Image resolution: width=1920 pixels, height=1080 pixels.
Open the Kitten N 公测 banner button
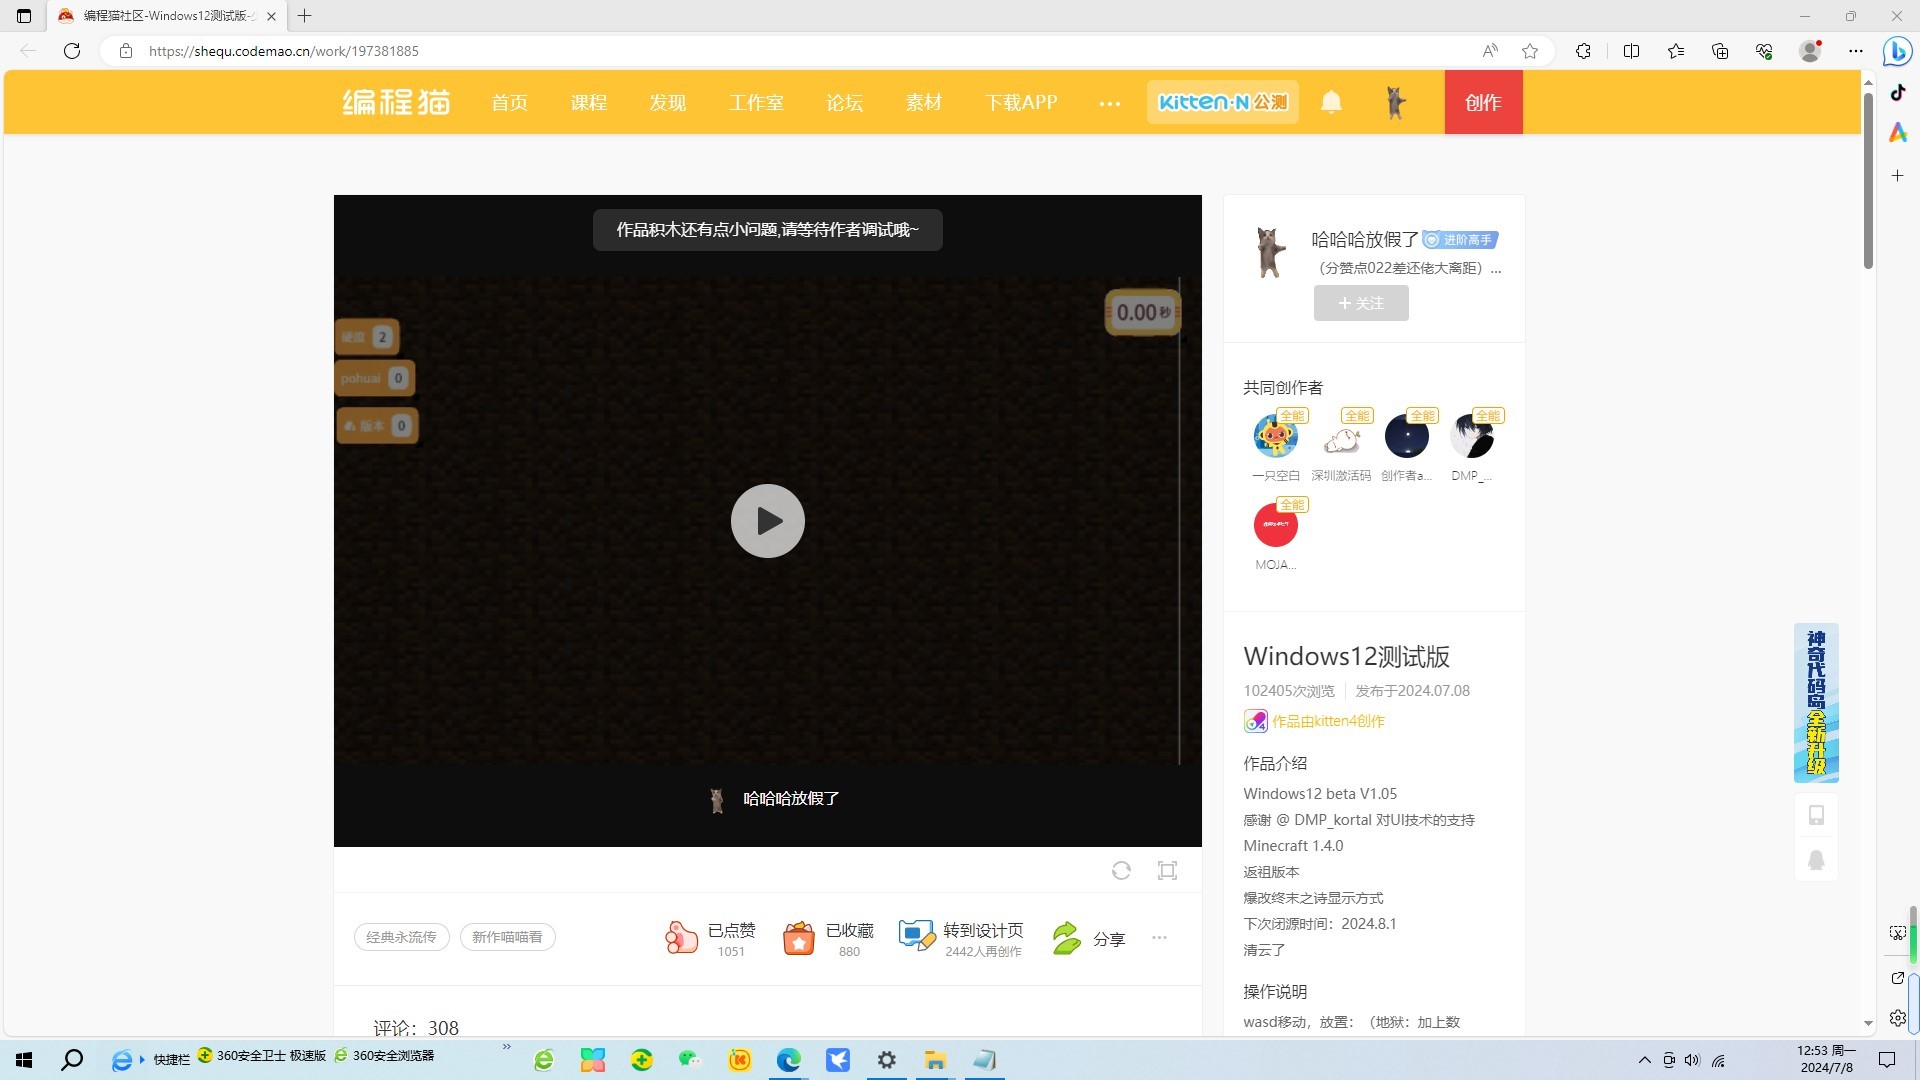point(1222,102)
